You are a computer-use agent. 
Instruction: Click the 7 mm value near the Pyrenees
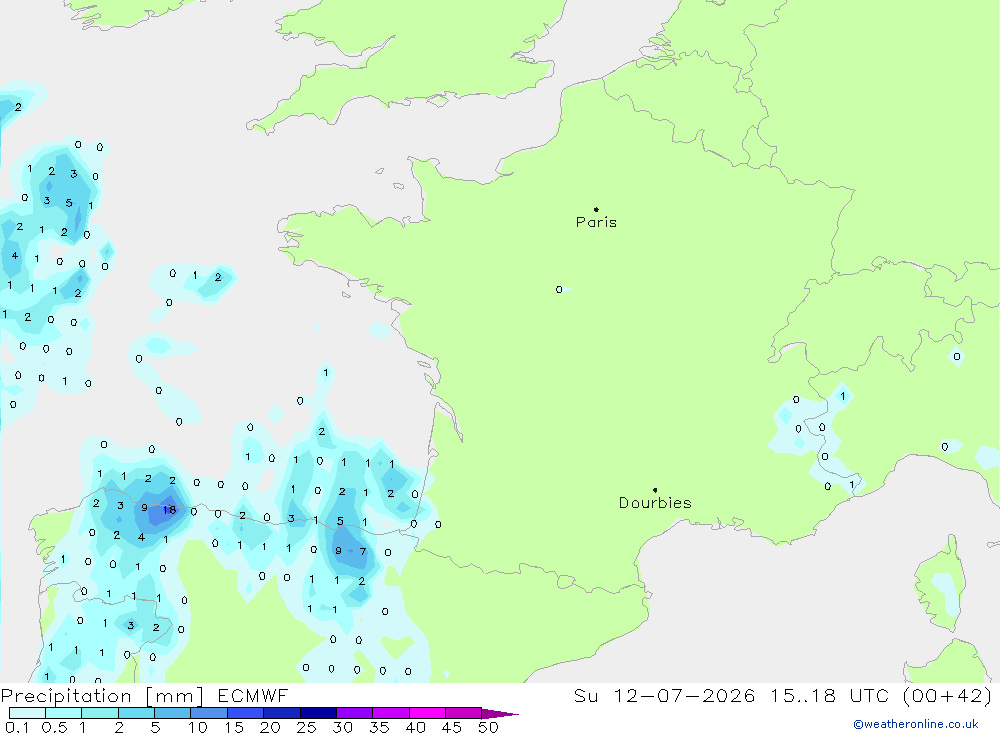tap(363, 552)
